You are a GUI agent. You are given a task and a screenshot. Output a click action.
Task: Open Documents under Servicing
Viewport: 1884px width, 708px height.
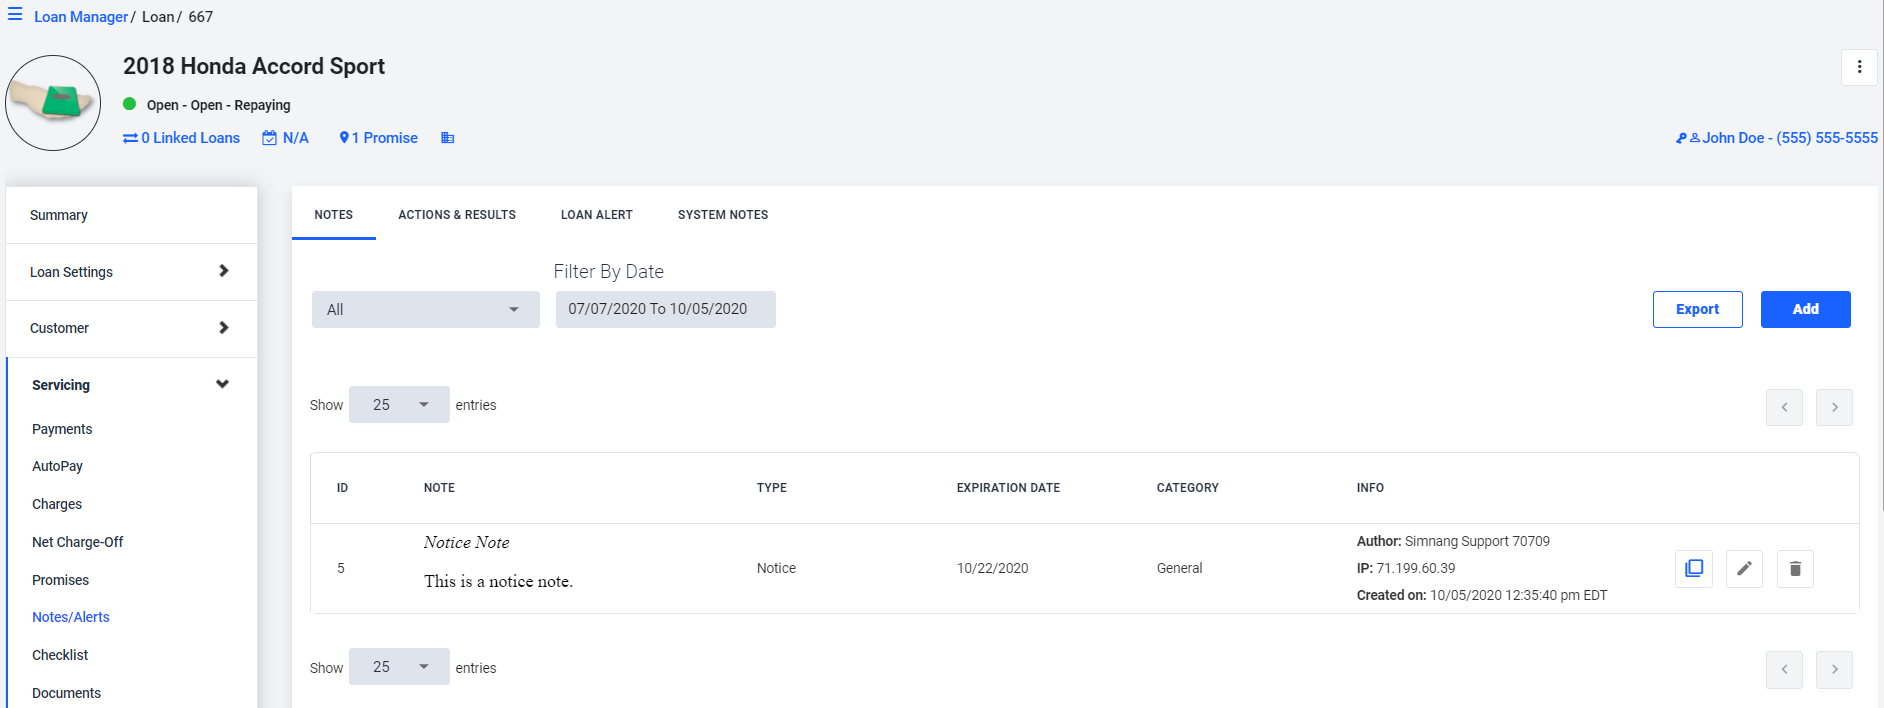tap(66, 693)
